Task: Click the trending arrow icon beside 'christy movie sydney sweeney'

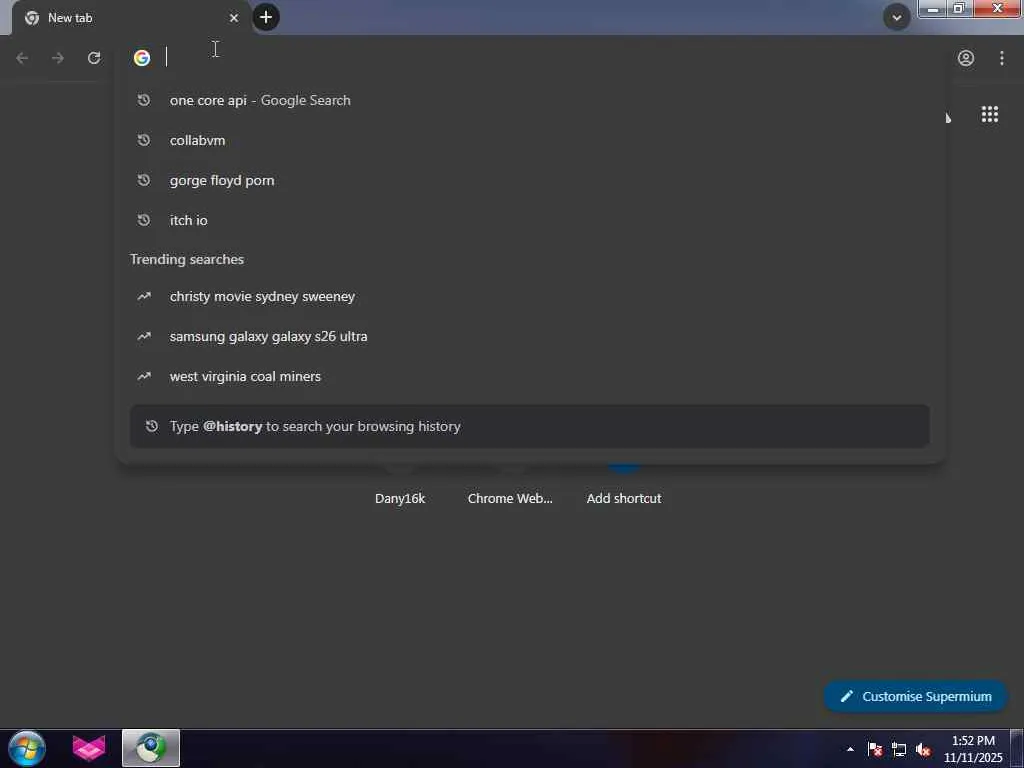Action: point(144,296)
